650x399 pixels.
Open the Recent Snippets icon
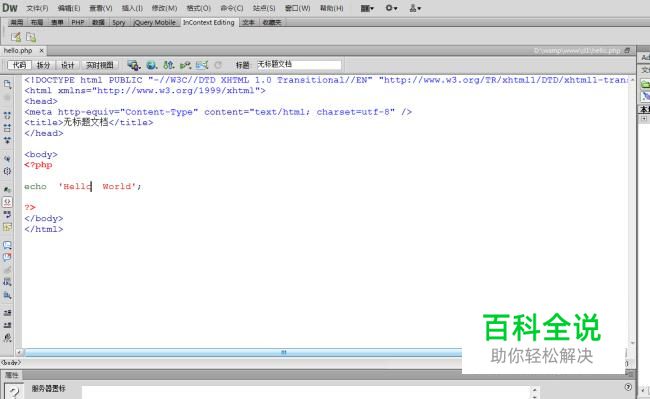click(x=7, y=283)
